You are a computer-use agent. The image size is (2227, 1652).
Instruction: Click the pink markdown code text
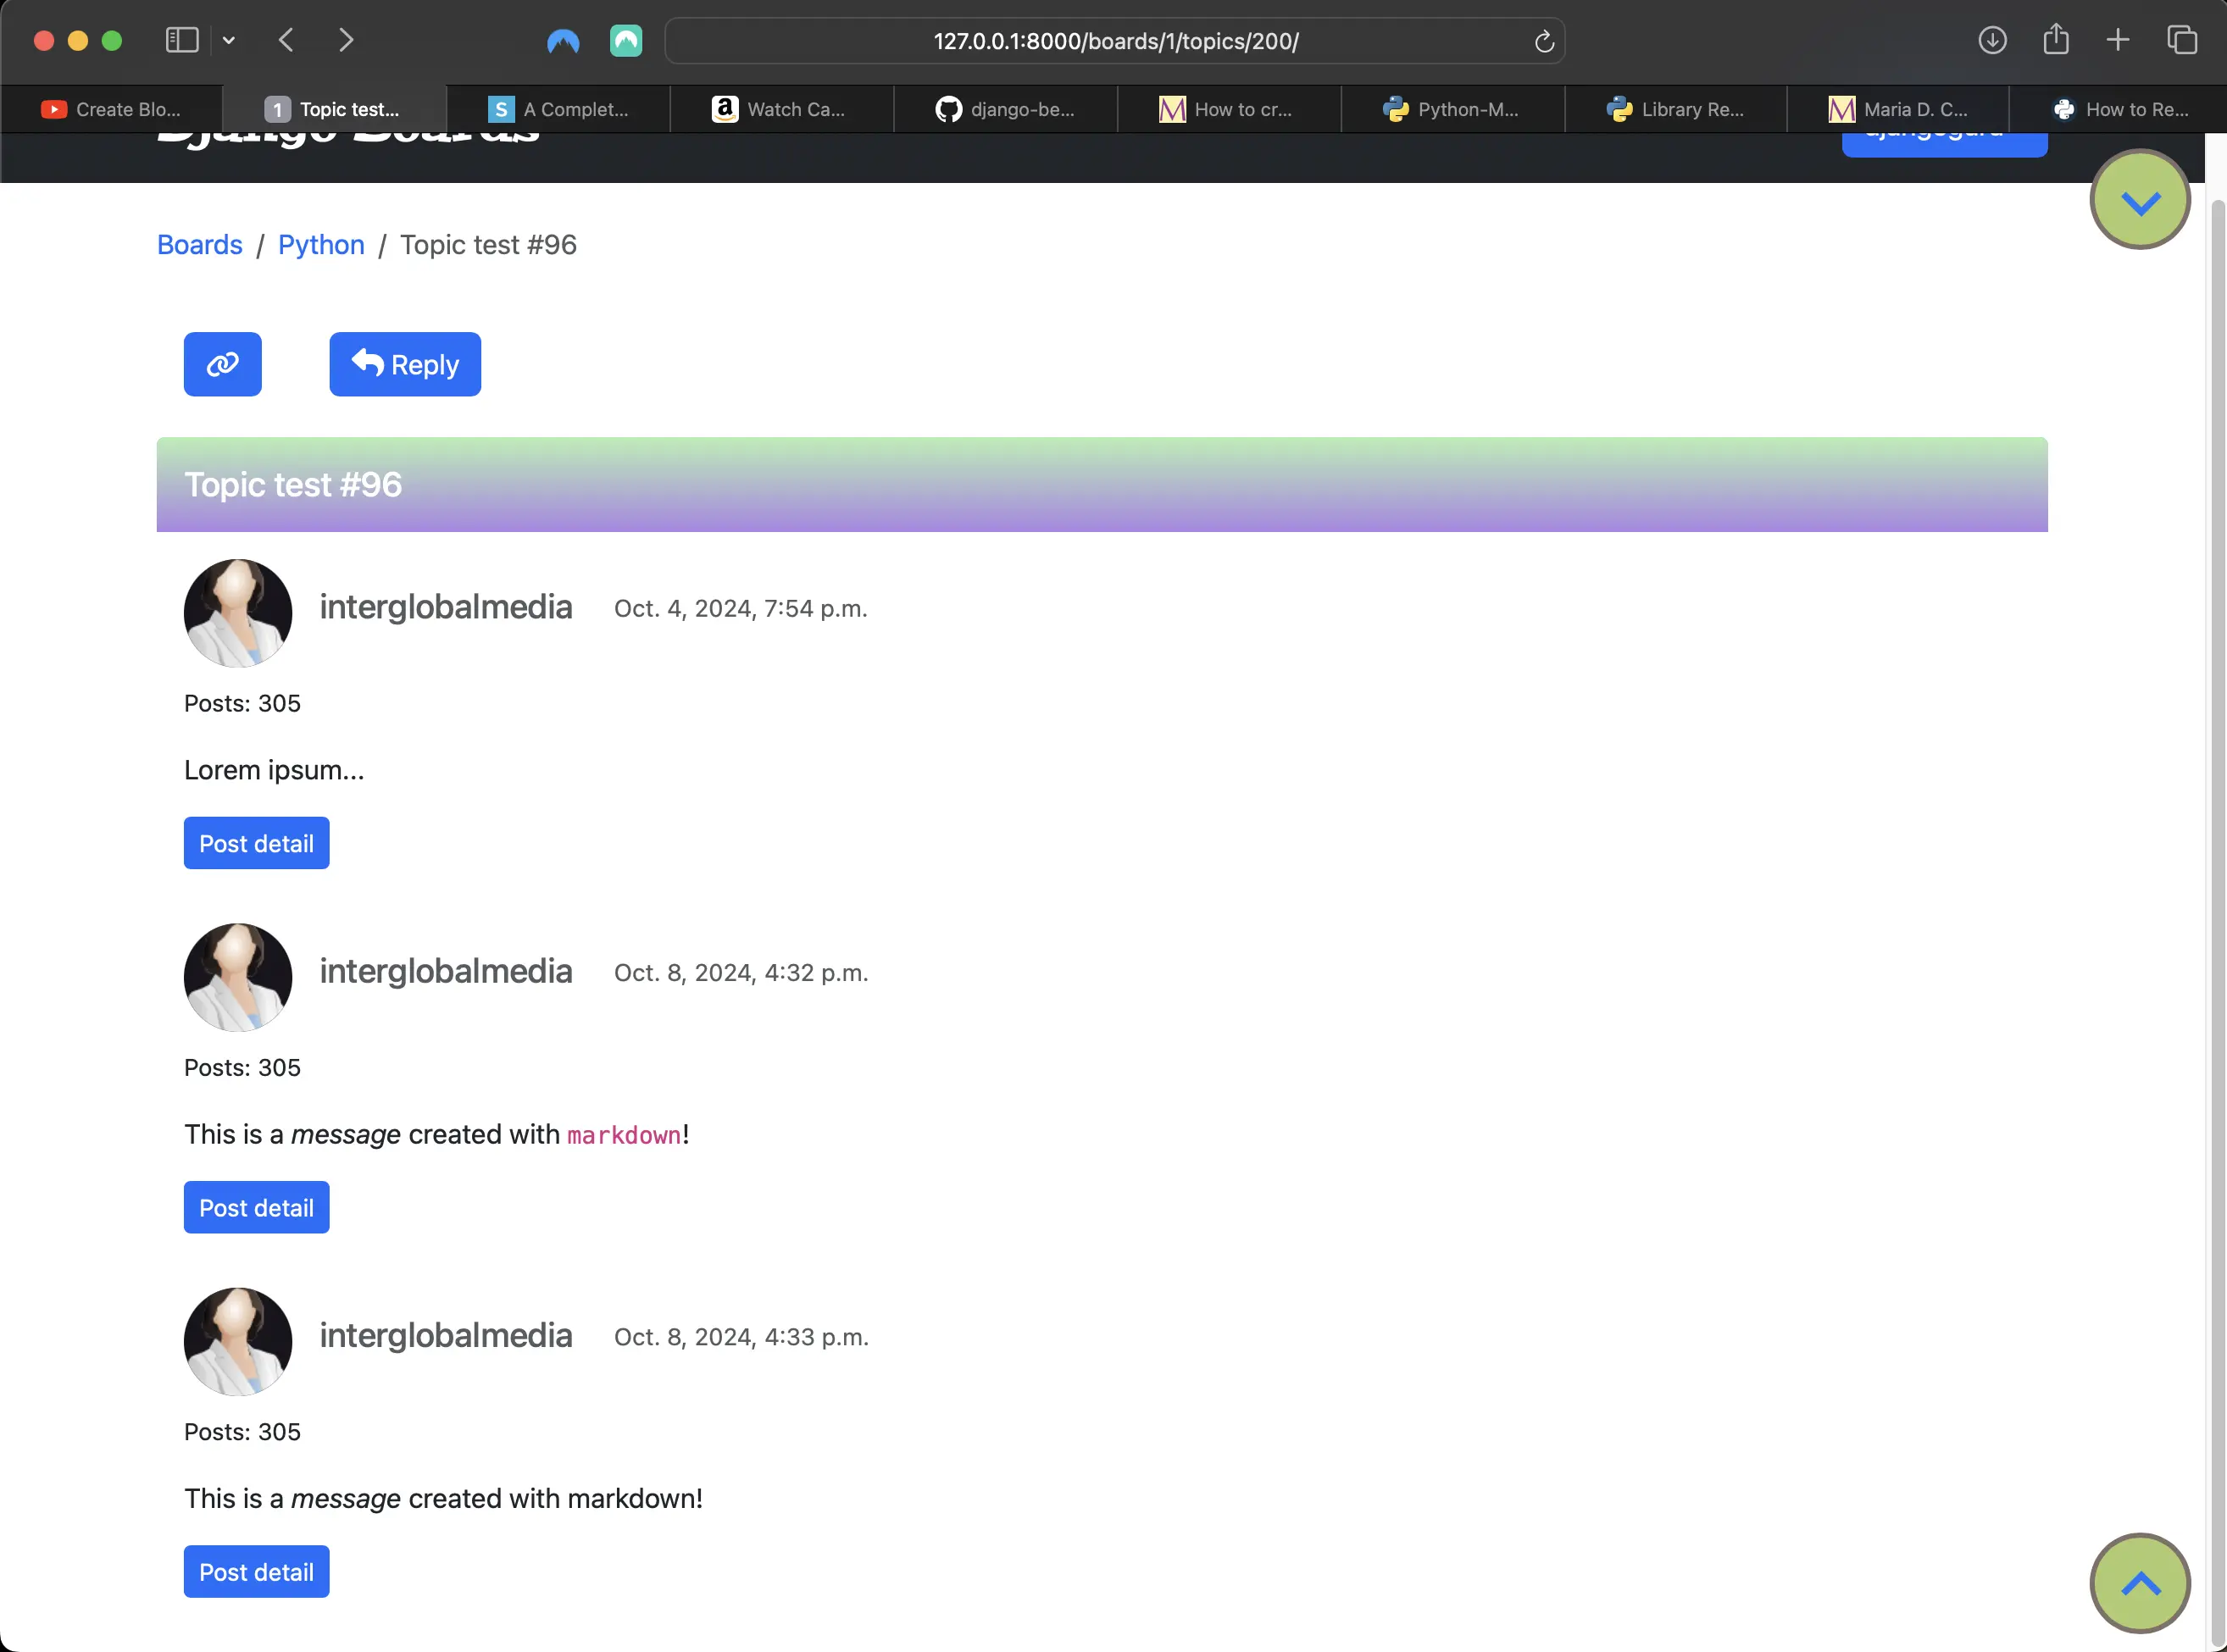624,1135
